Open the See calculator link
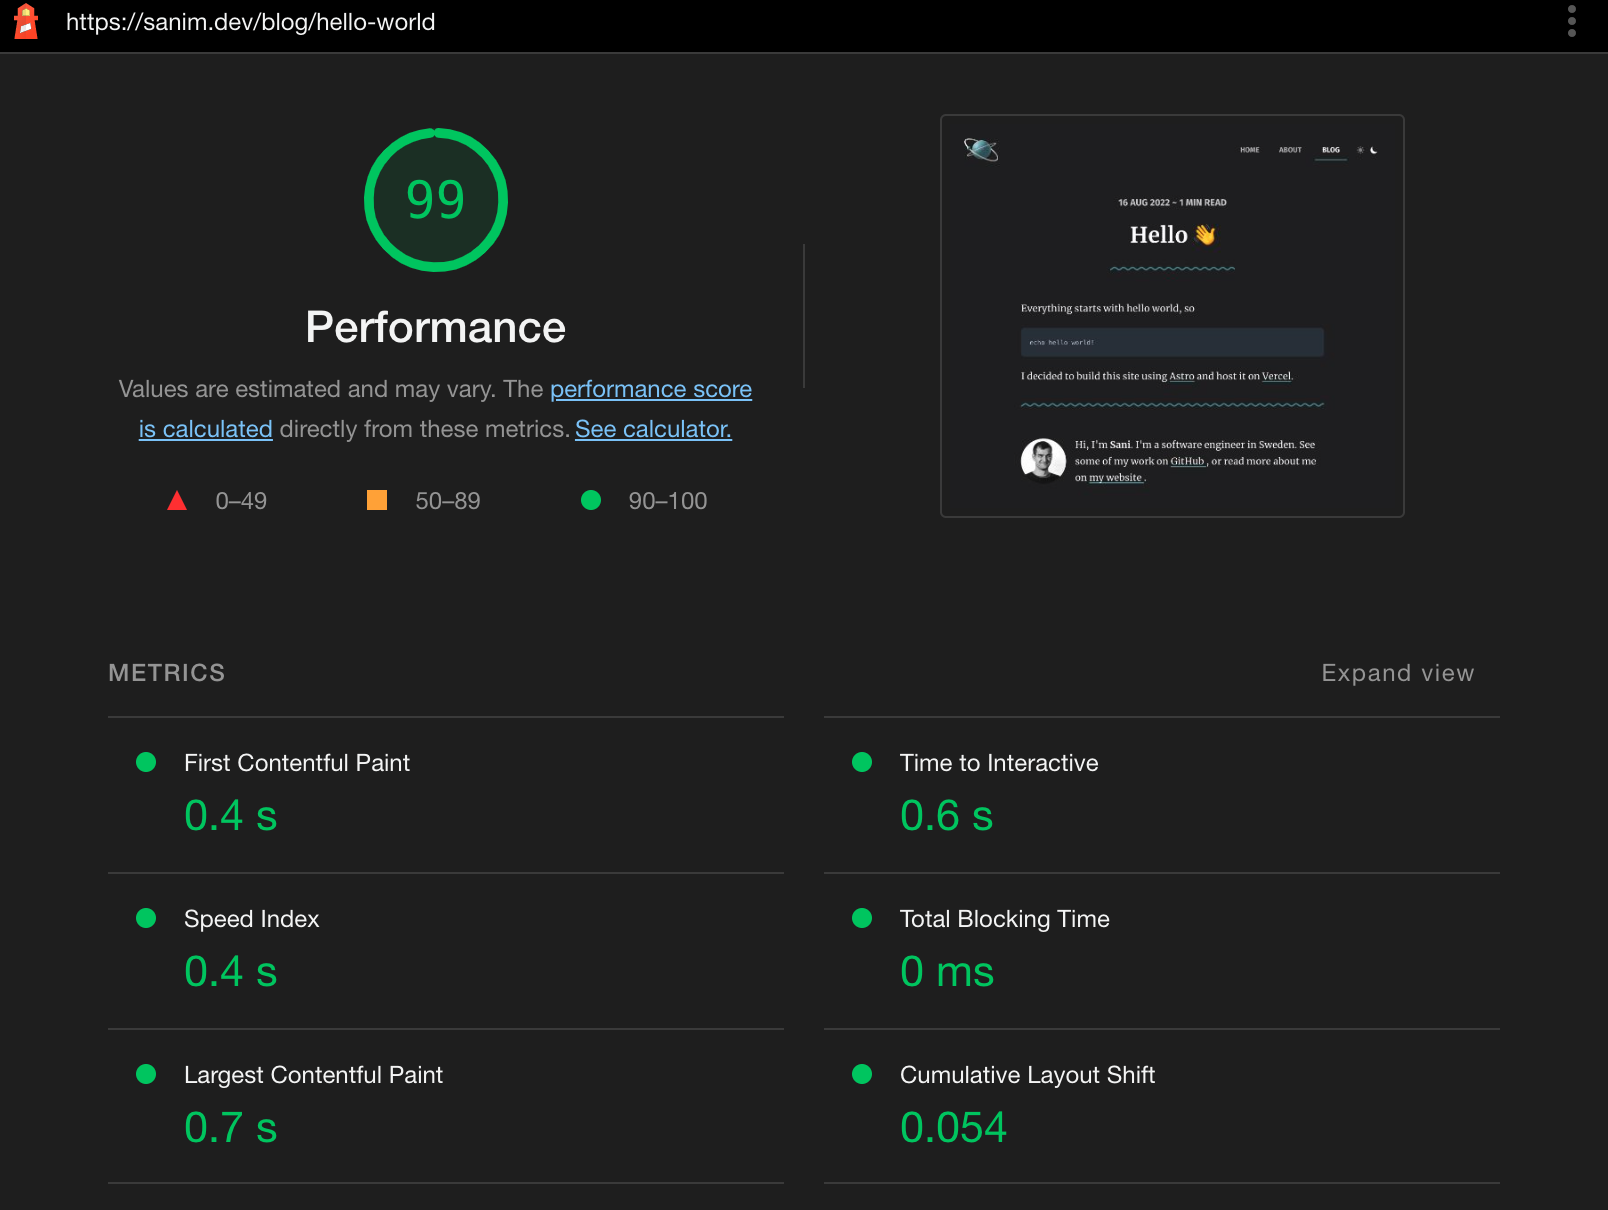The width and height of the screenshot is (1608, 1210). [652, 429]
